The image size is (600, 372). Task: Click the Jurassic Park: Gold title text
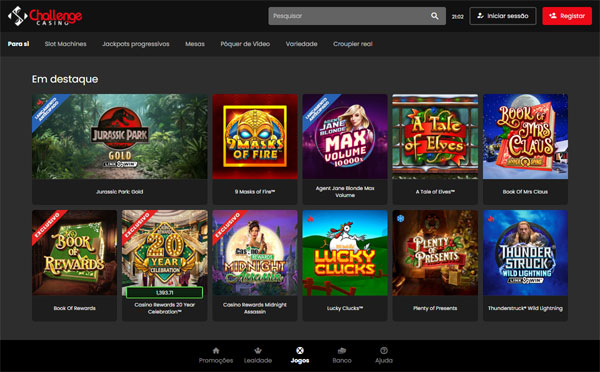coord(120,192)
